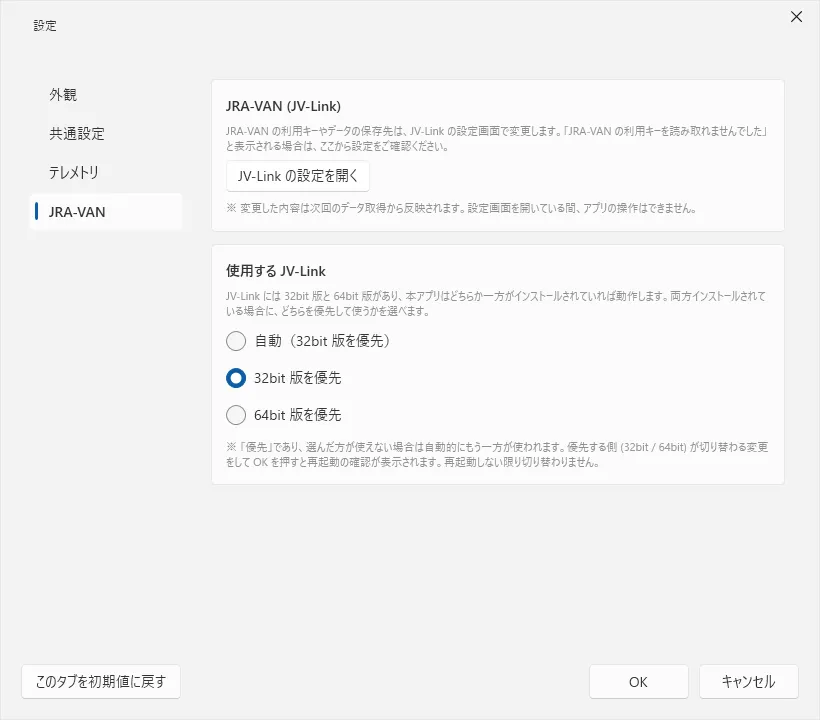Viewport: 820px width, 720px height.
Task: Go to the JRA-VAN tab
Action: pos(106,212)
